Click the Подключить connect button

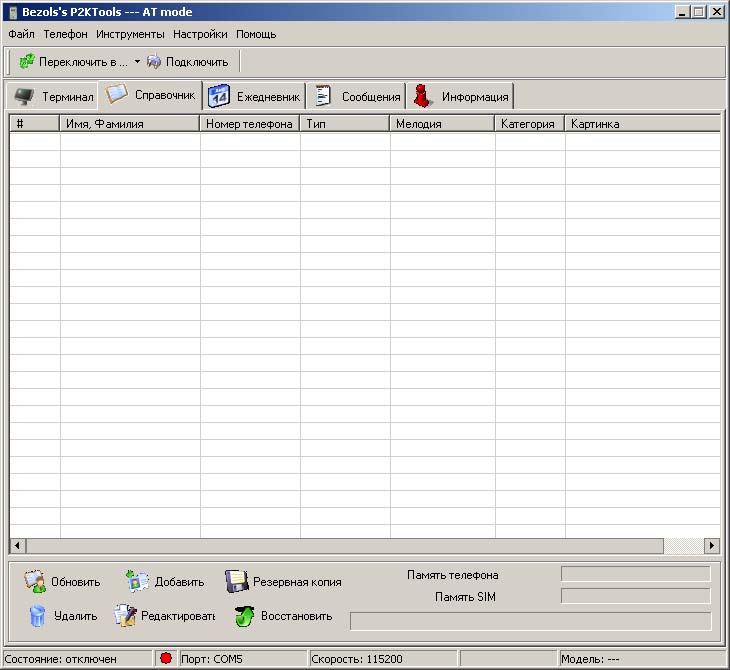[x=188, y=61]
